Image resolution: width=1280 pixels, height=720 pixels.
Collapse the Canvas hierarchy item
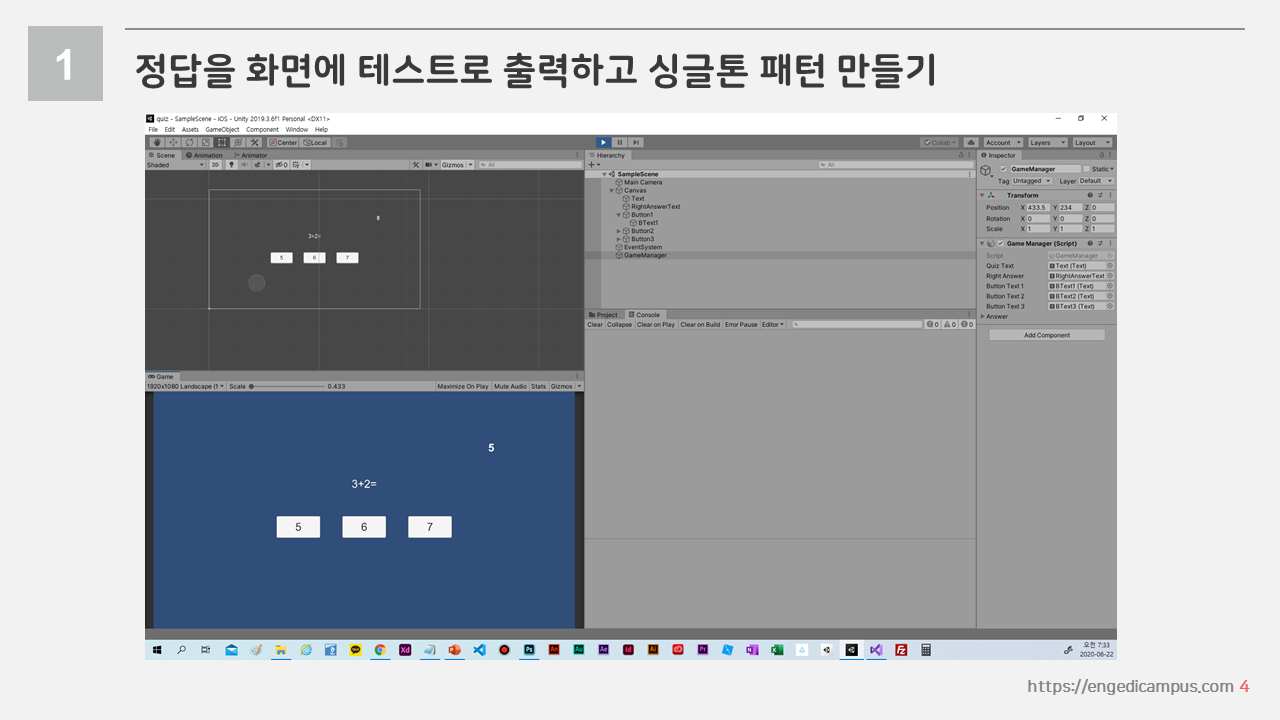tap(612, 190)
